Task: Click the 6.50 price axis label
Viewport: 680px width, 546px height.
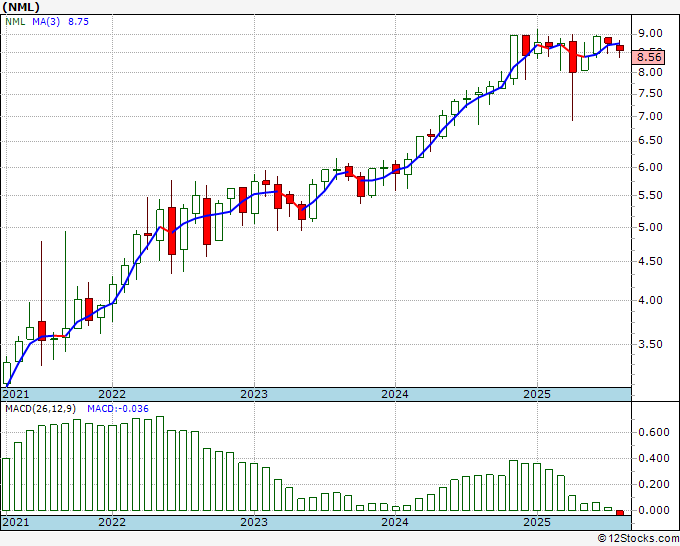Action: (650, 141)
